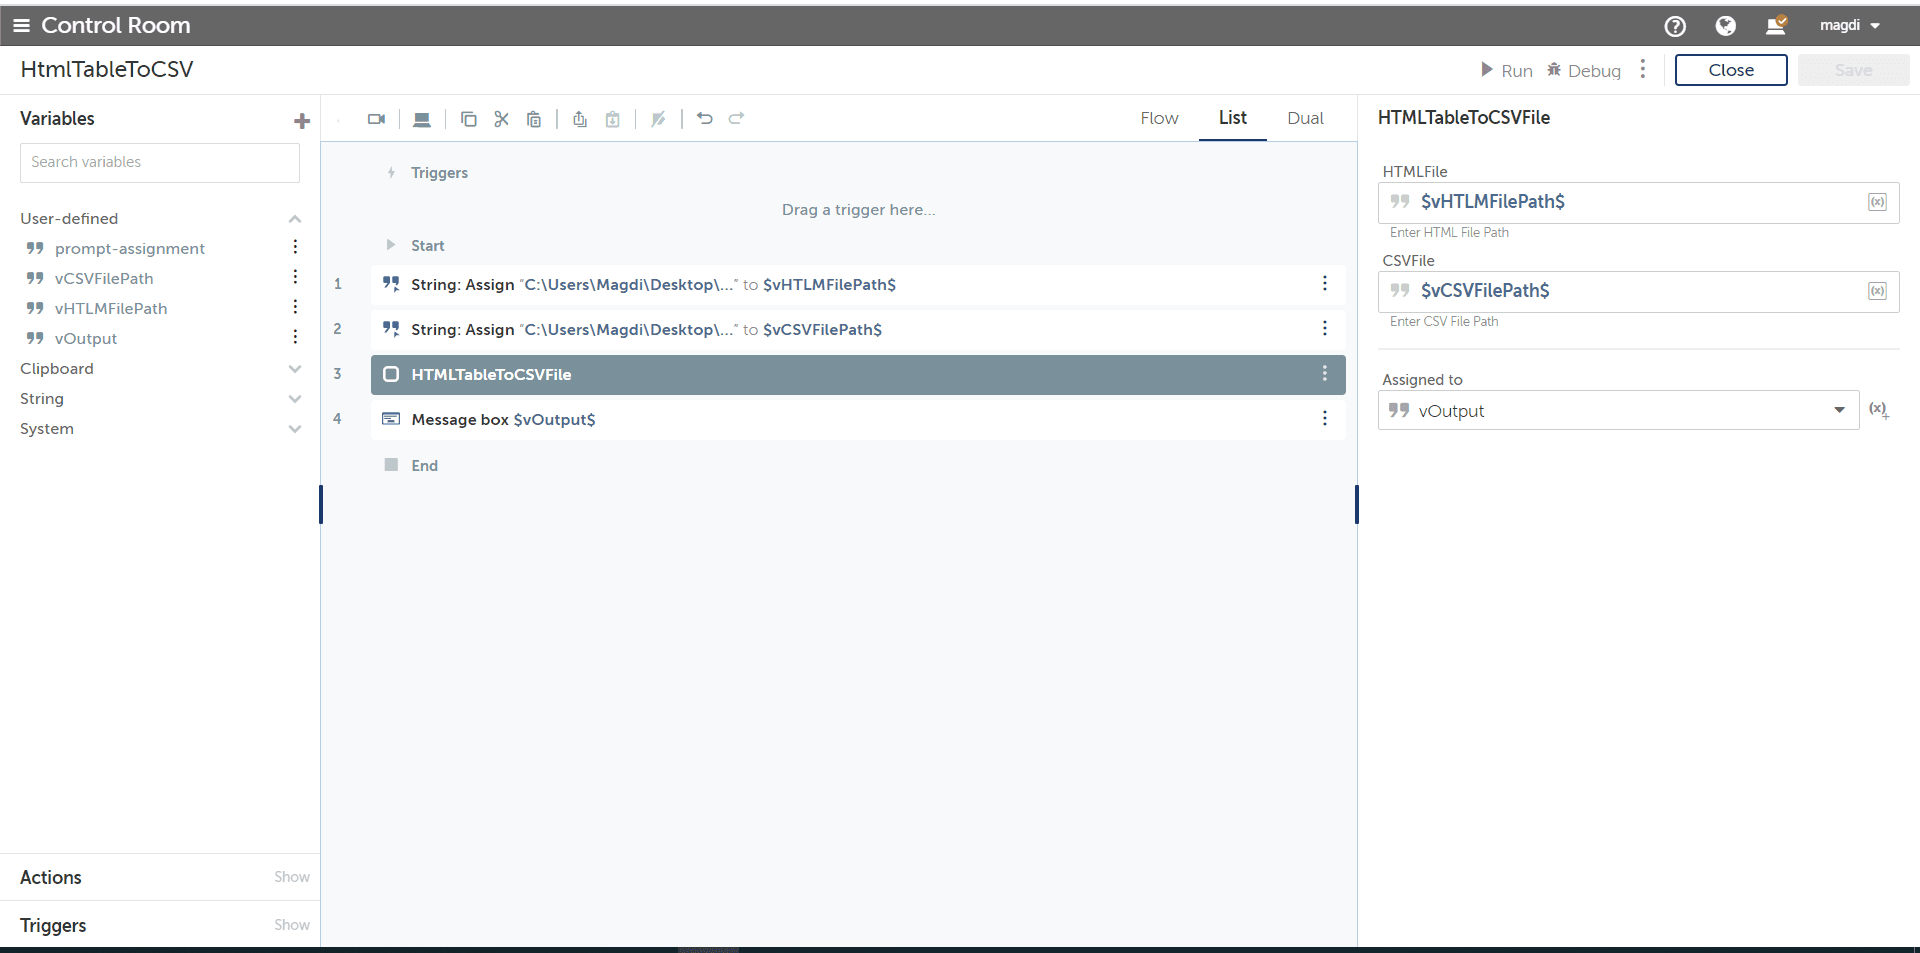1920x953 pixels.
Task: Open options menu for line 1 action
Action: coord(1325,284)
